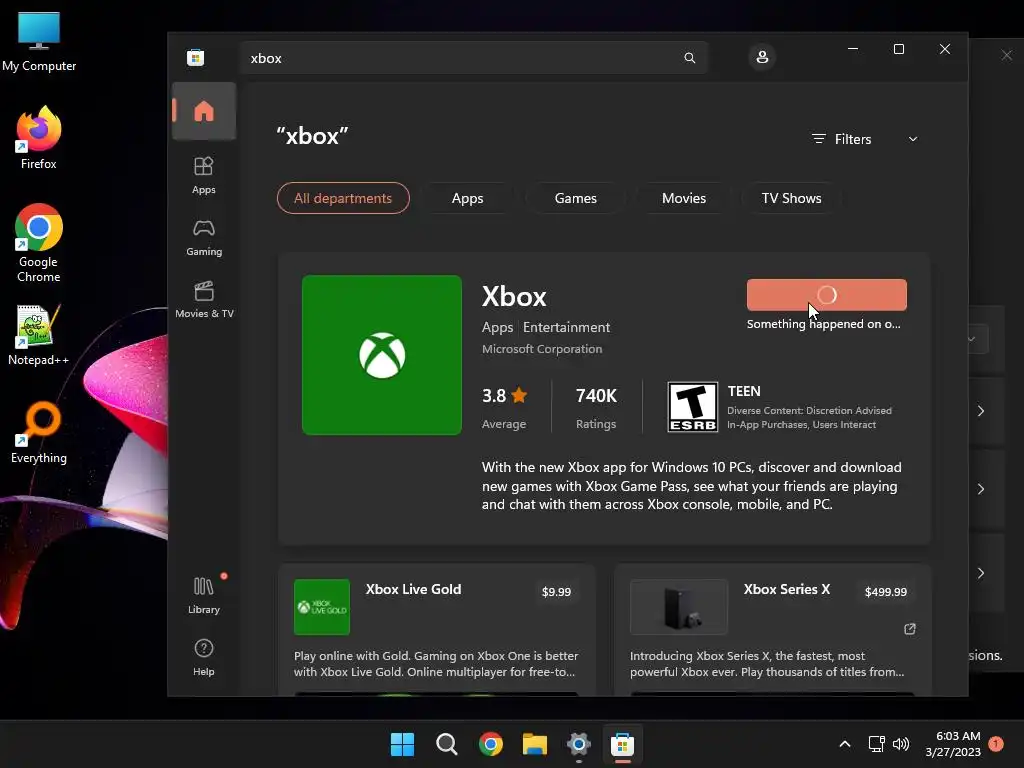Viewport: 1024px width, 768px height.
Task: Open My Computer desktop icon
Action: click(39, 42)
